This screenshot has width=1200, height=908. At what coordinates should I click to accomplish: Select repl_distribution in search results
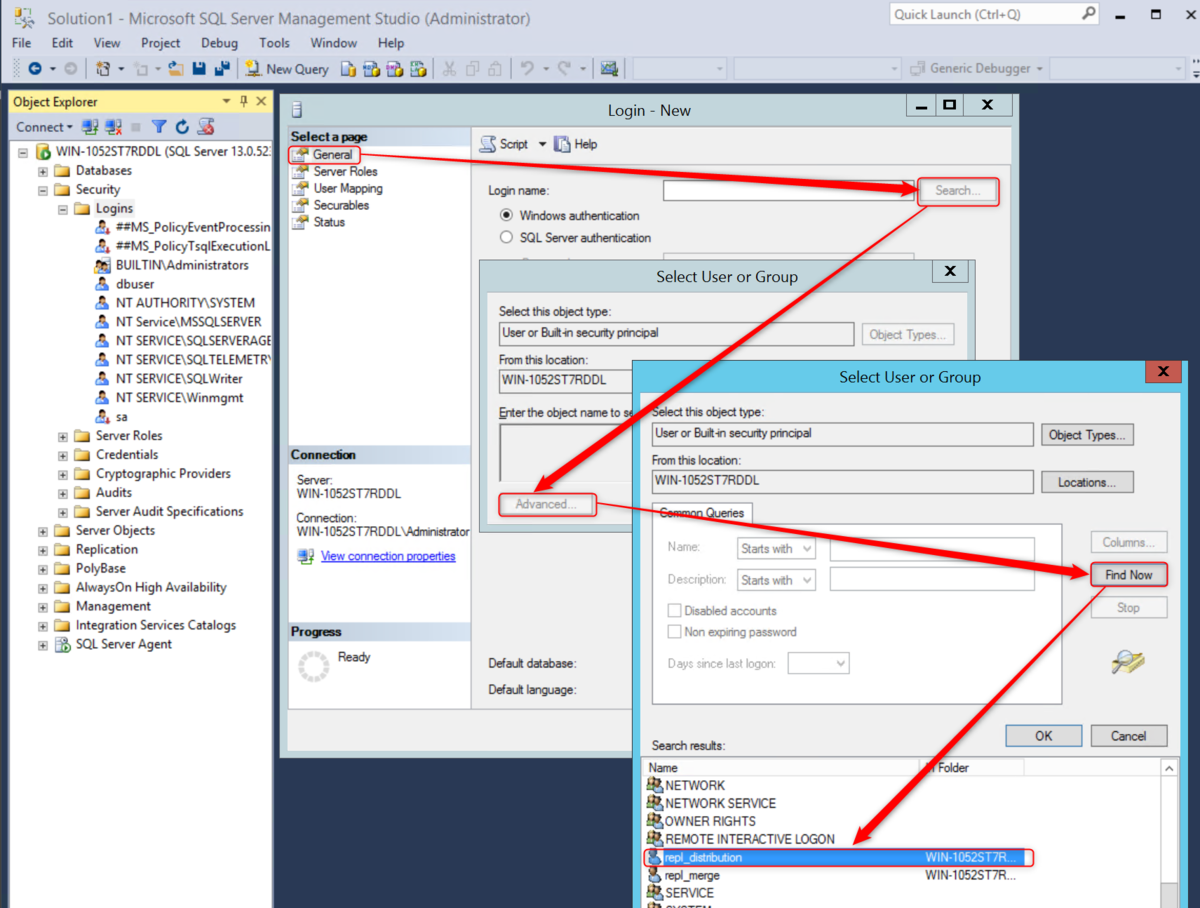click(x=837, y=857)
